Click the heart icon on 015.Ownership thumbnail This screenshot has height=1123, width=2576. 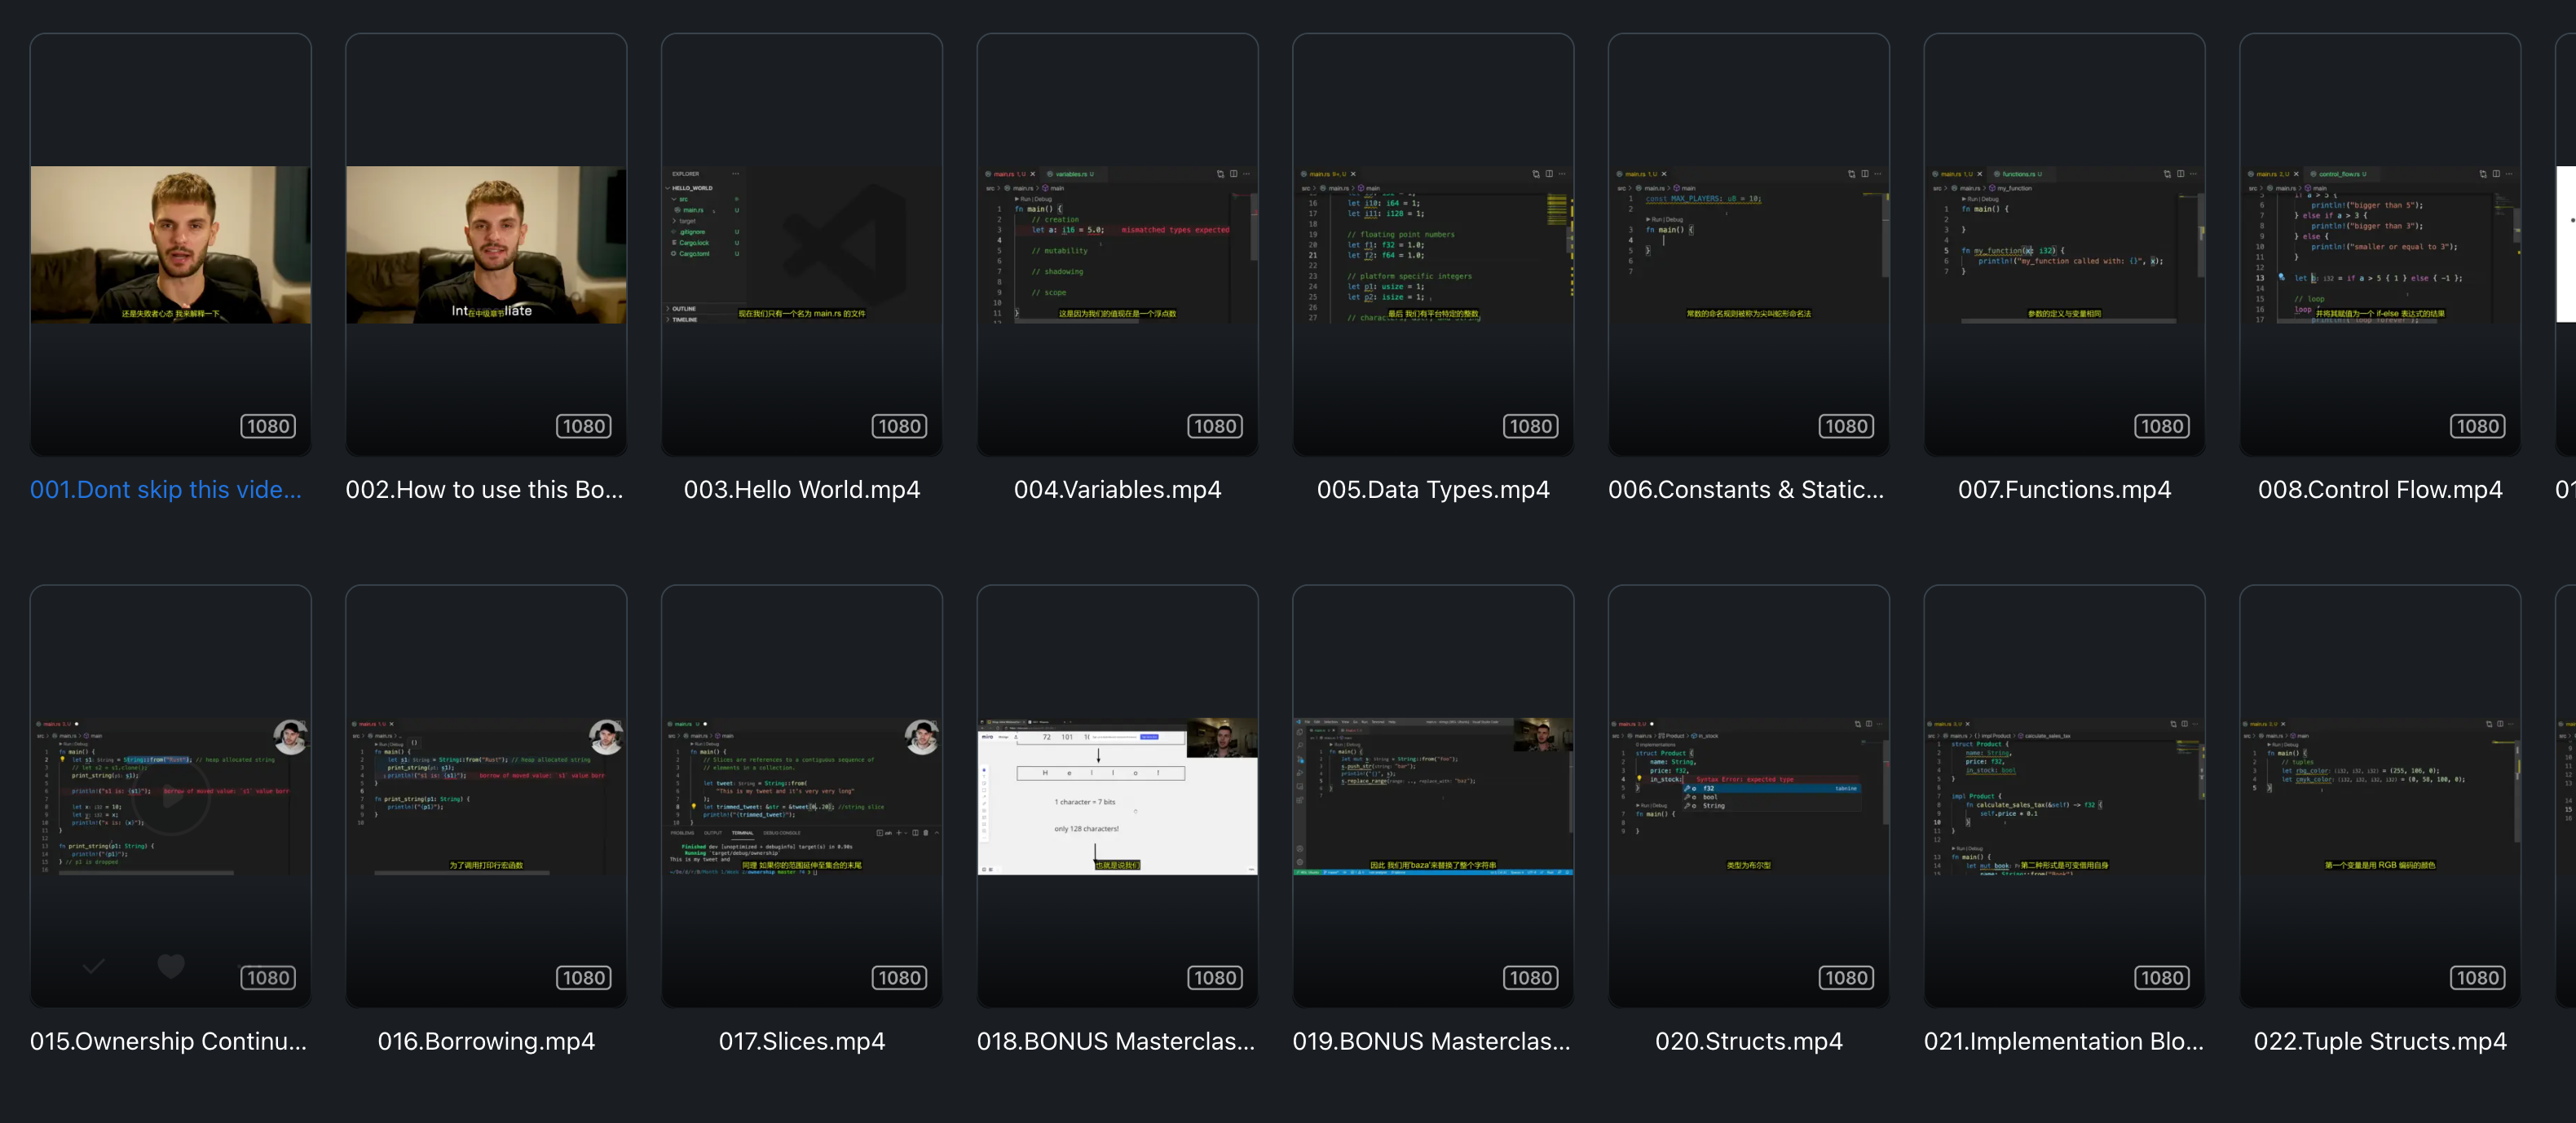pyautogui.click(x=171, y=965)
